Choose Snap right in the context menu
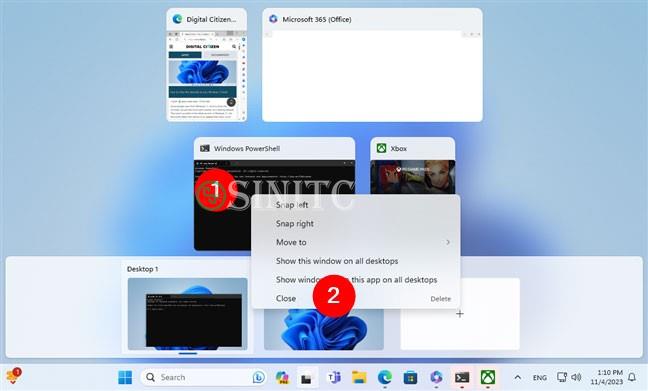The height and width of the screenshot is (391, 648). click(x=355, y=224)
